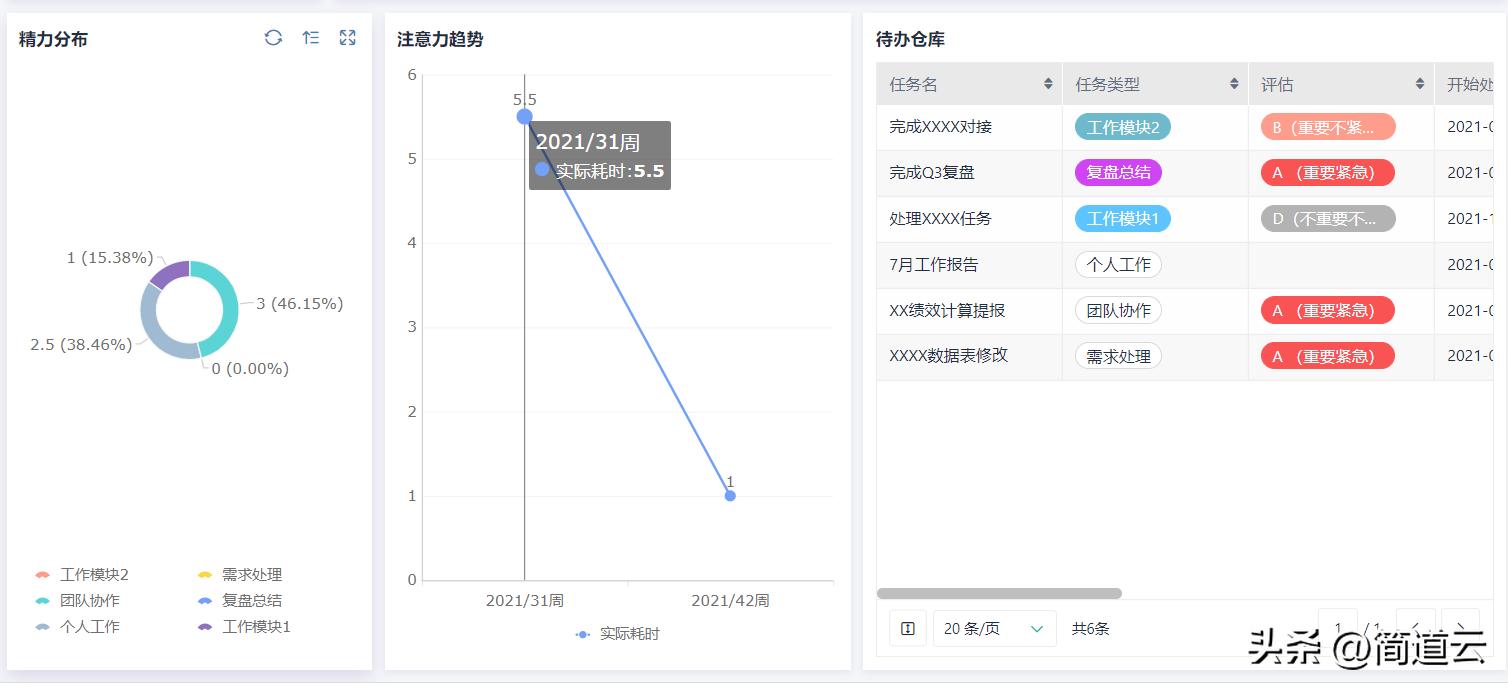The width and height of the screenshot is (1508, 688).
Task: Expand 精力分布 chart to fullscreen
Action: [347, 38]
